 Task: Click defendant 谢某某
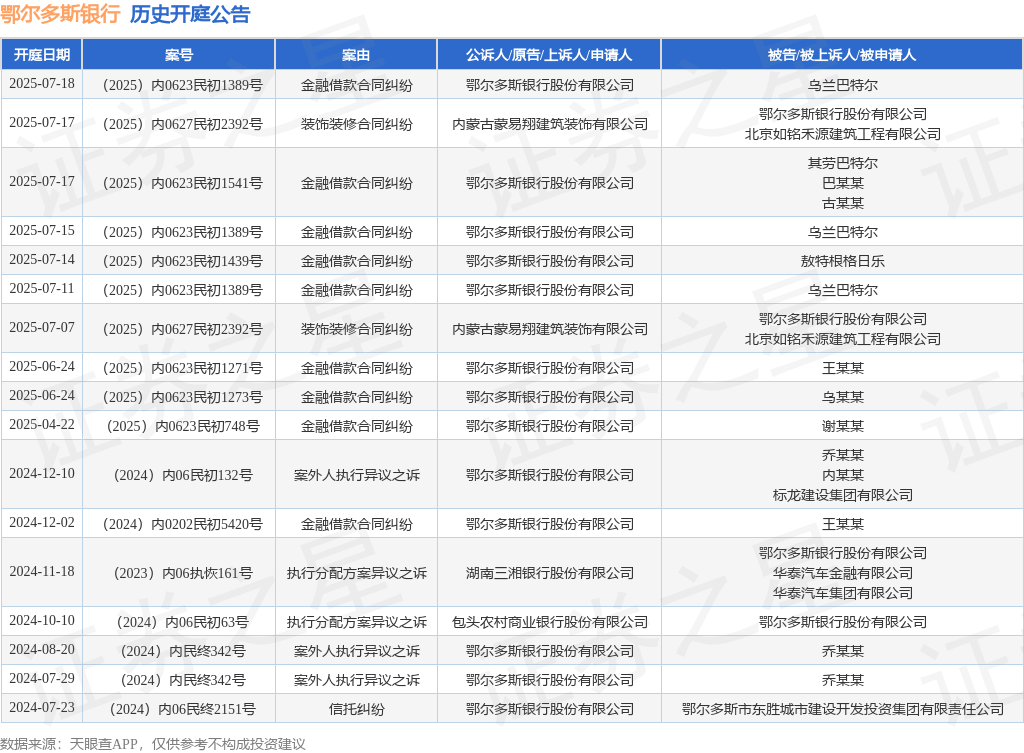(842, 426)
